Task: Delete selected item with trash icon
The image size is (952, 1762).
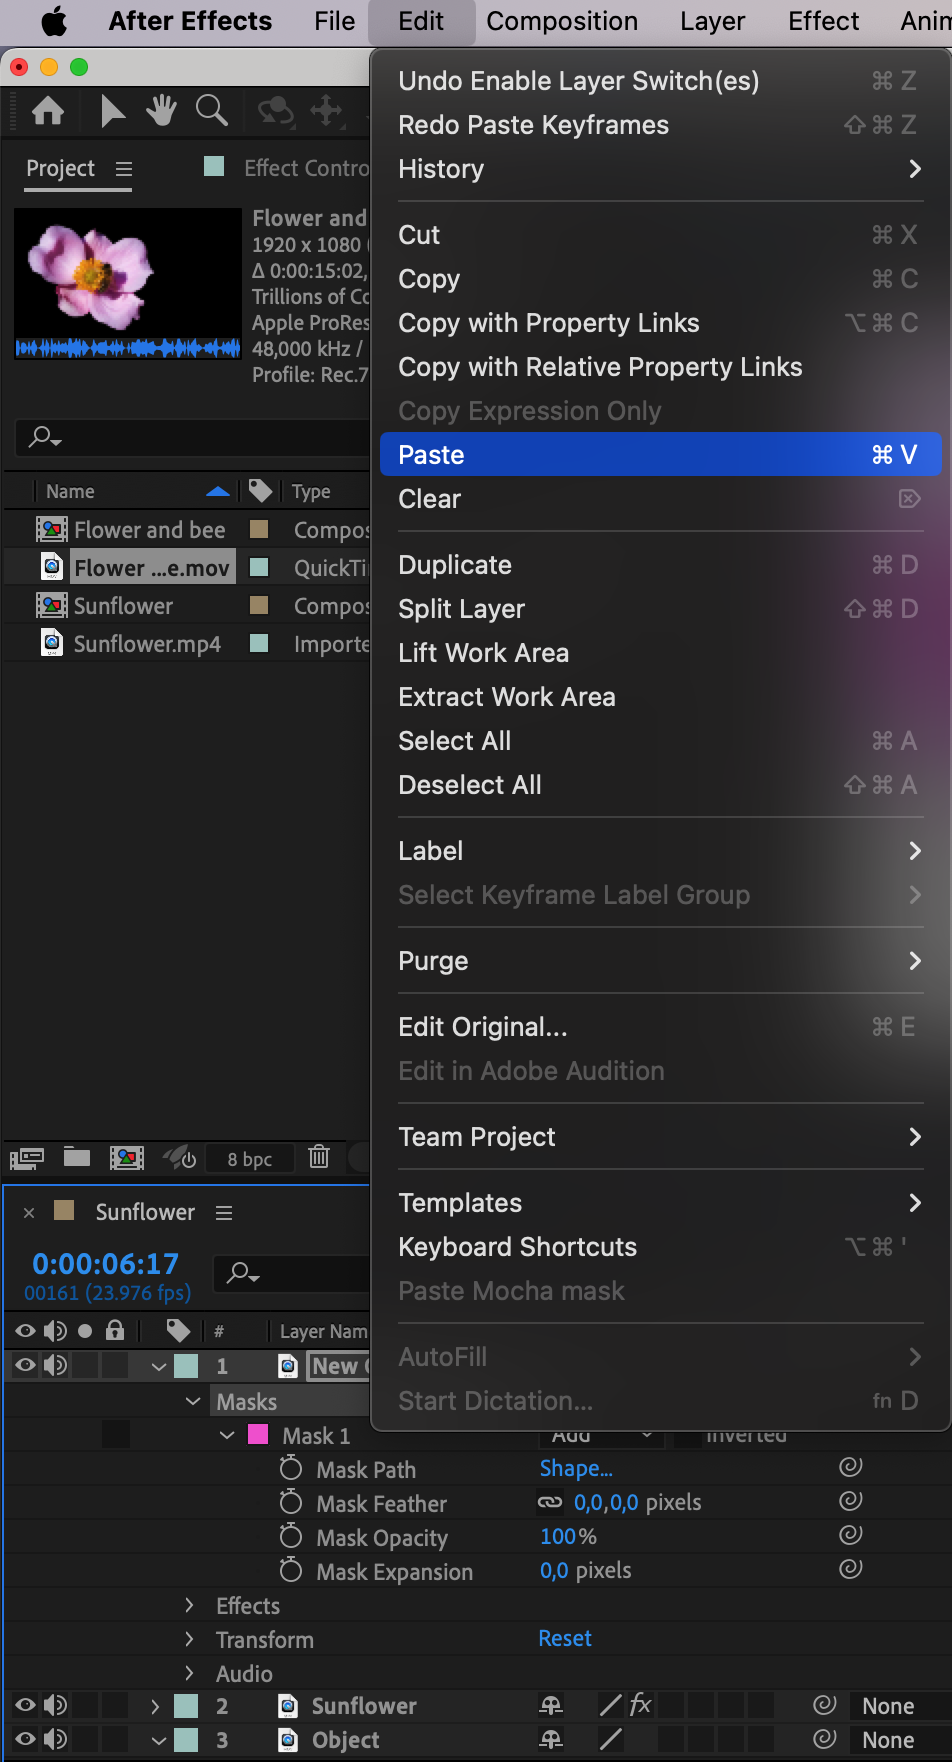Action: 319,1157
